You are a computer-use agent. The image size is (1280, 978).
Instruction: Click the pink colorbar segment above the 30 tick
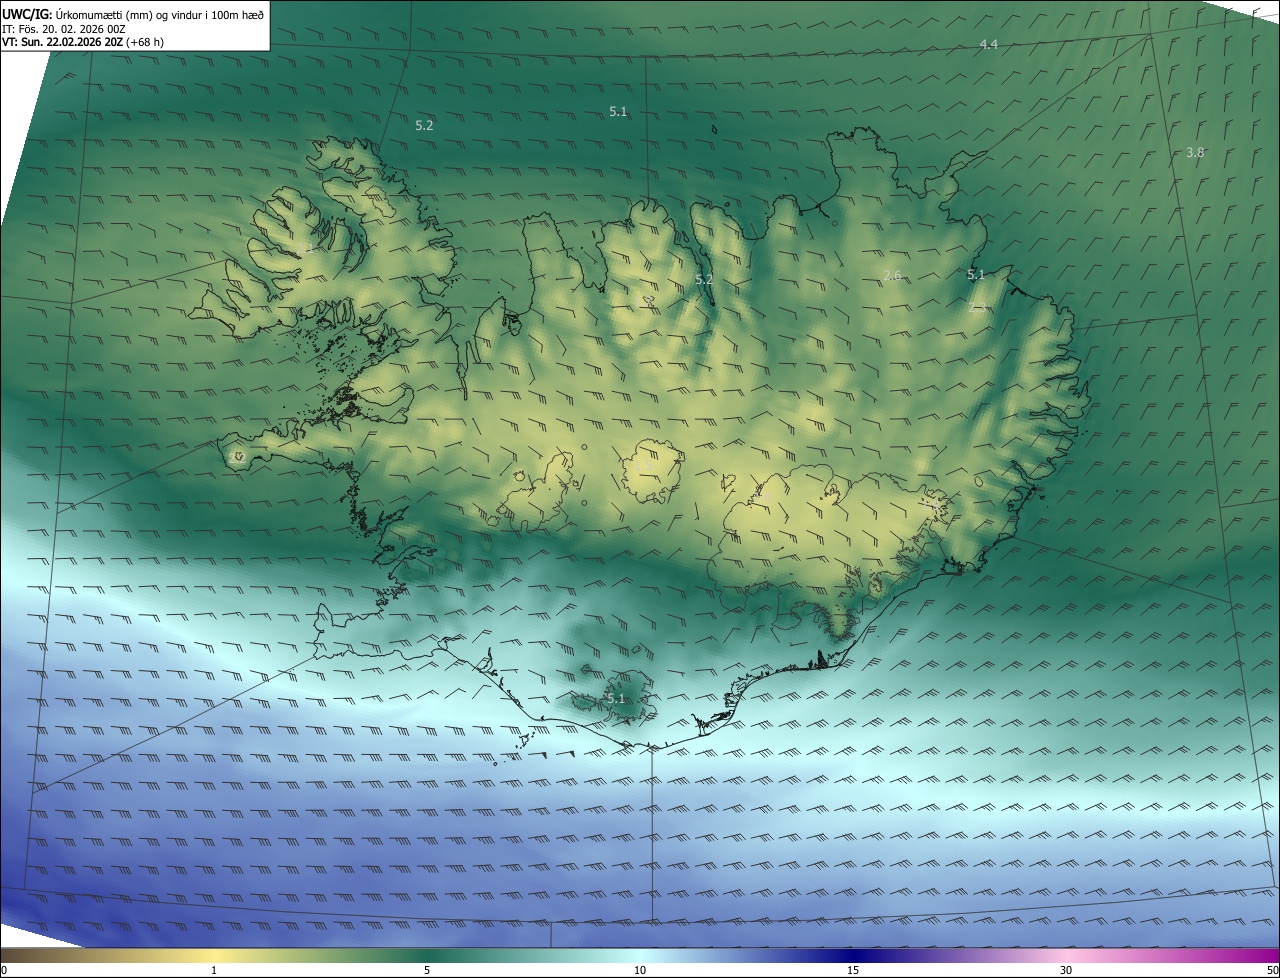1066,955
